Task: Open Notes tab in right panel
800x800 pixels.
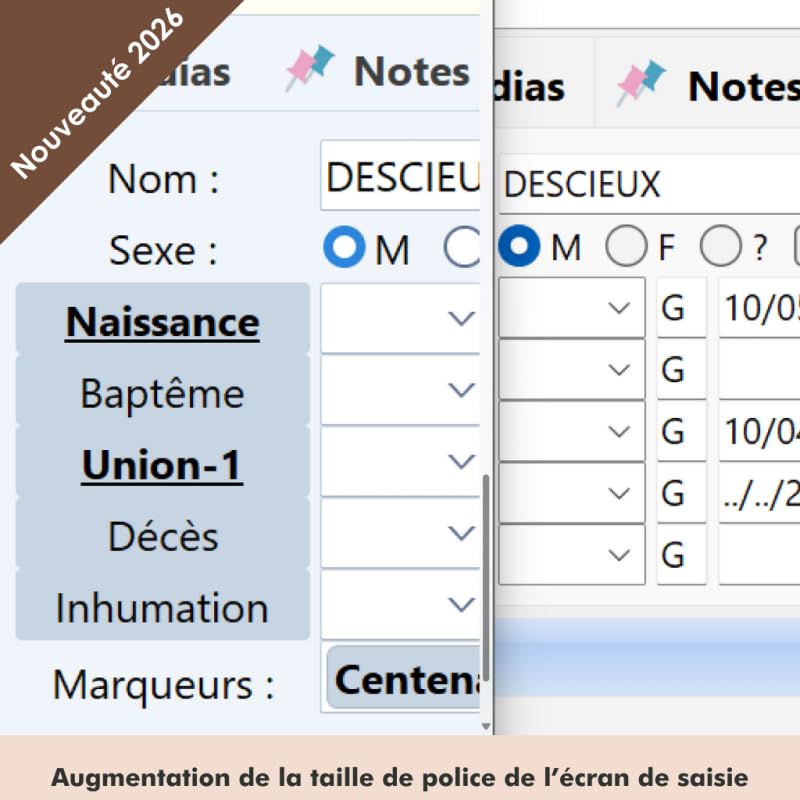Action: pyautogui.click(x=744, y=87)
